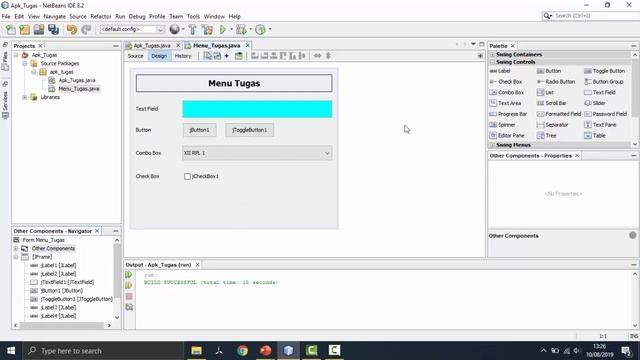Toggle the jCheckBox1 checkbox in the form

(x=187, y=176)
